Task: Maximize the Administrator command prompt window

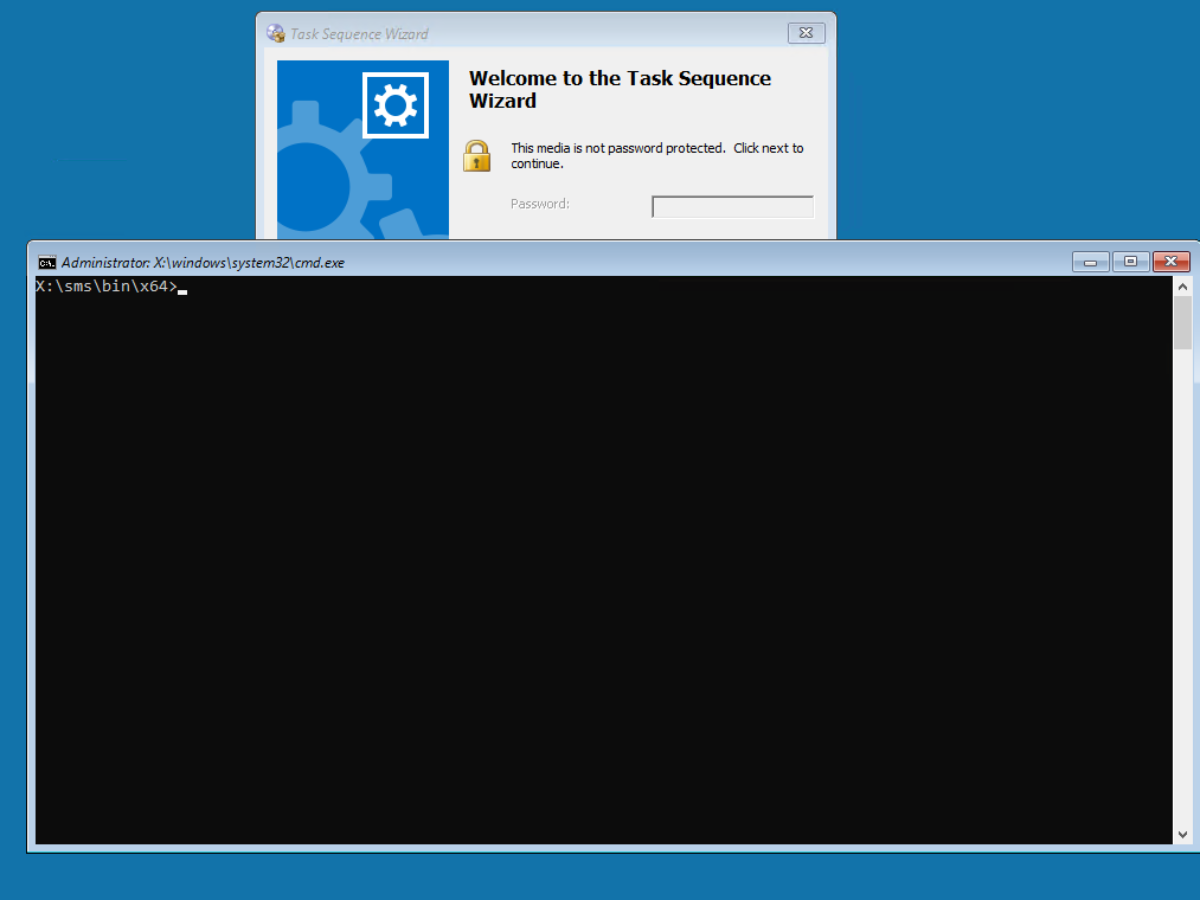Action: point(1130,262)
